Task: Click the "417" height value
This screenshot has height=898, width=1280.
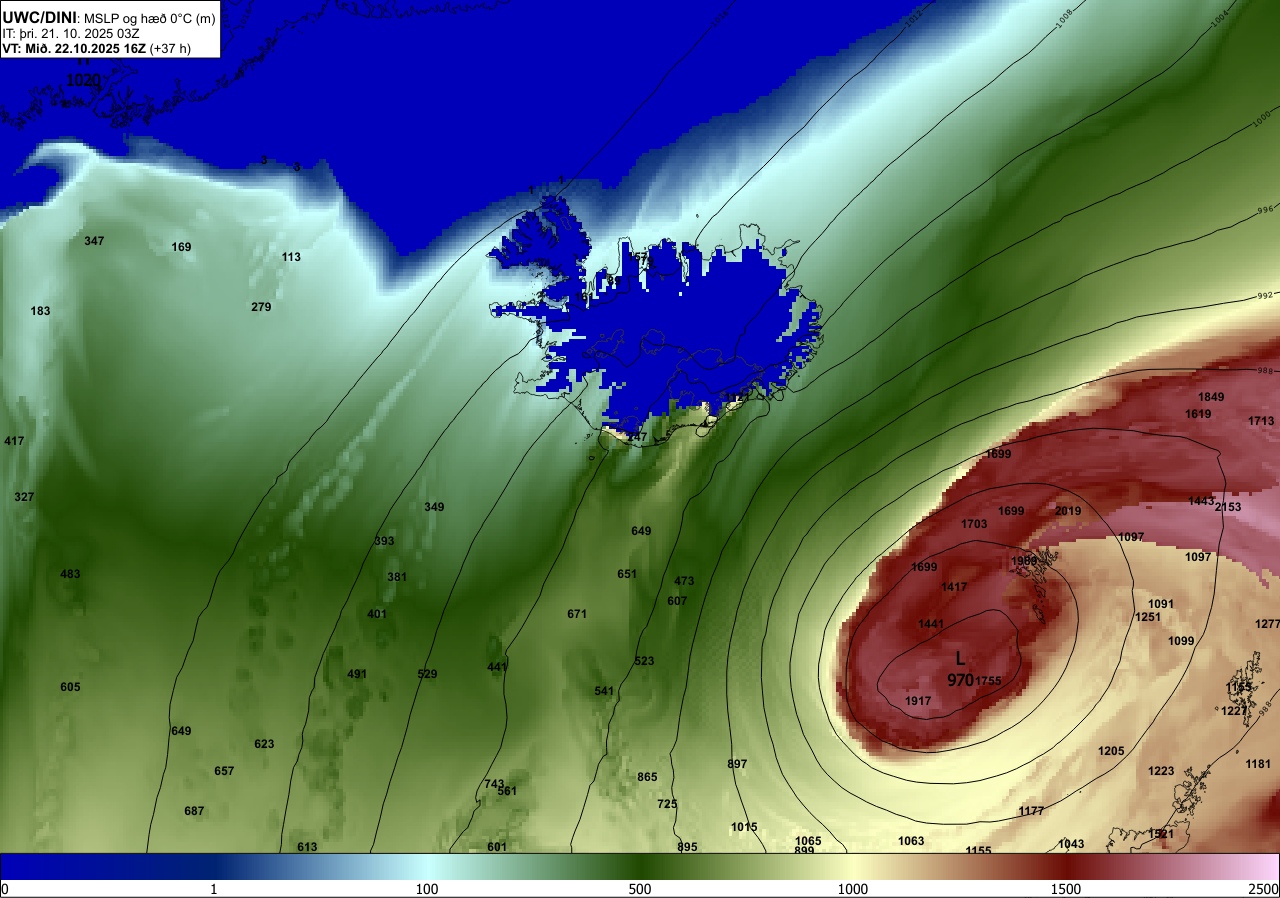Action: (14, 441)
